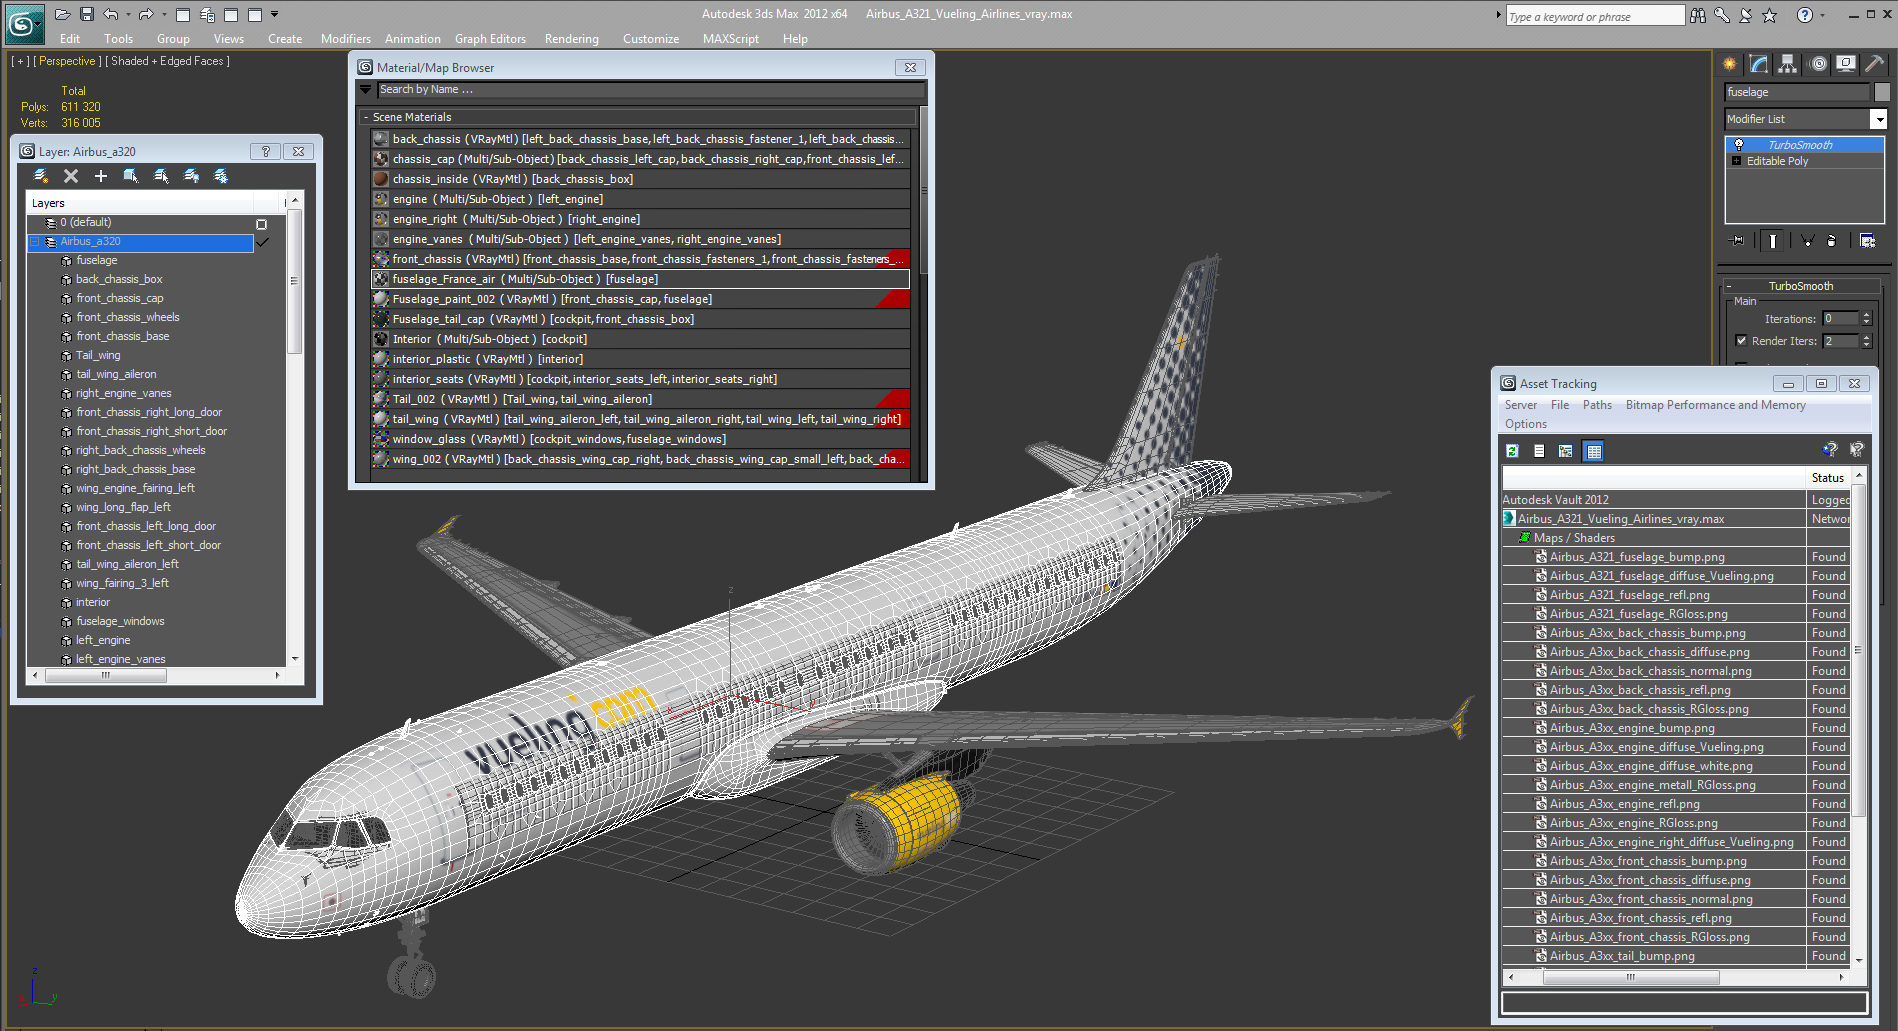Click Remove Modifier trash icon
The height and width of the screenshot is (1031, 1898).
click(1831, 240)
